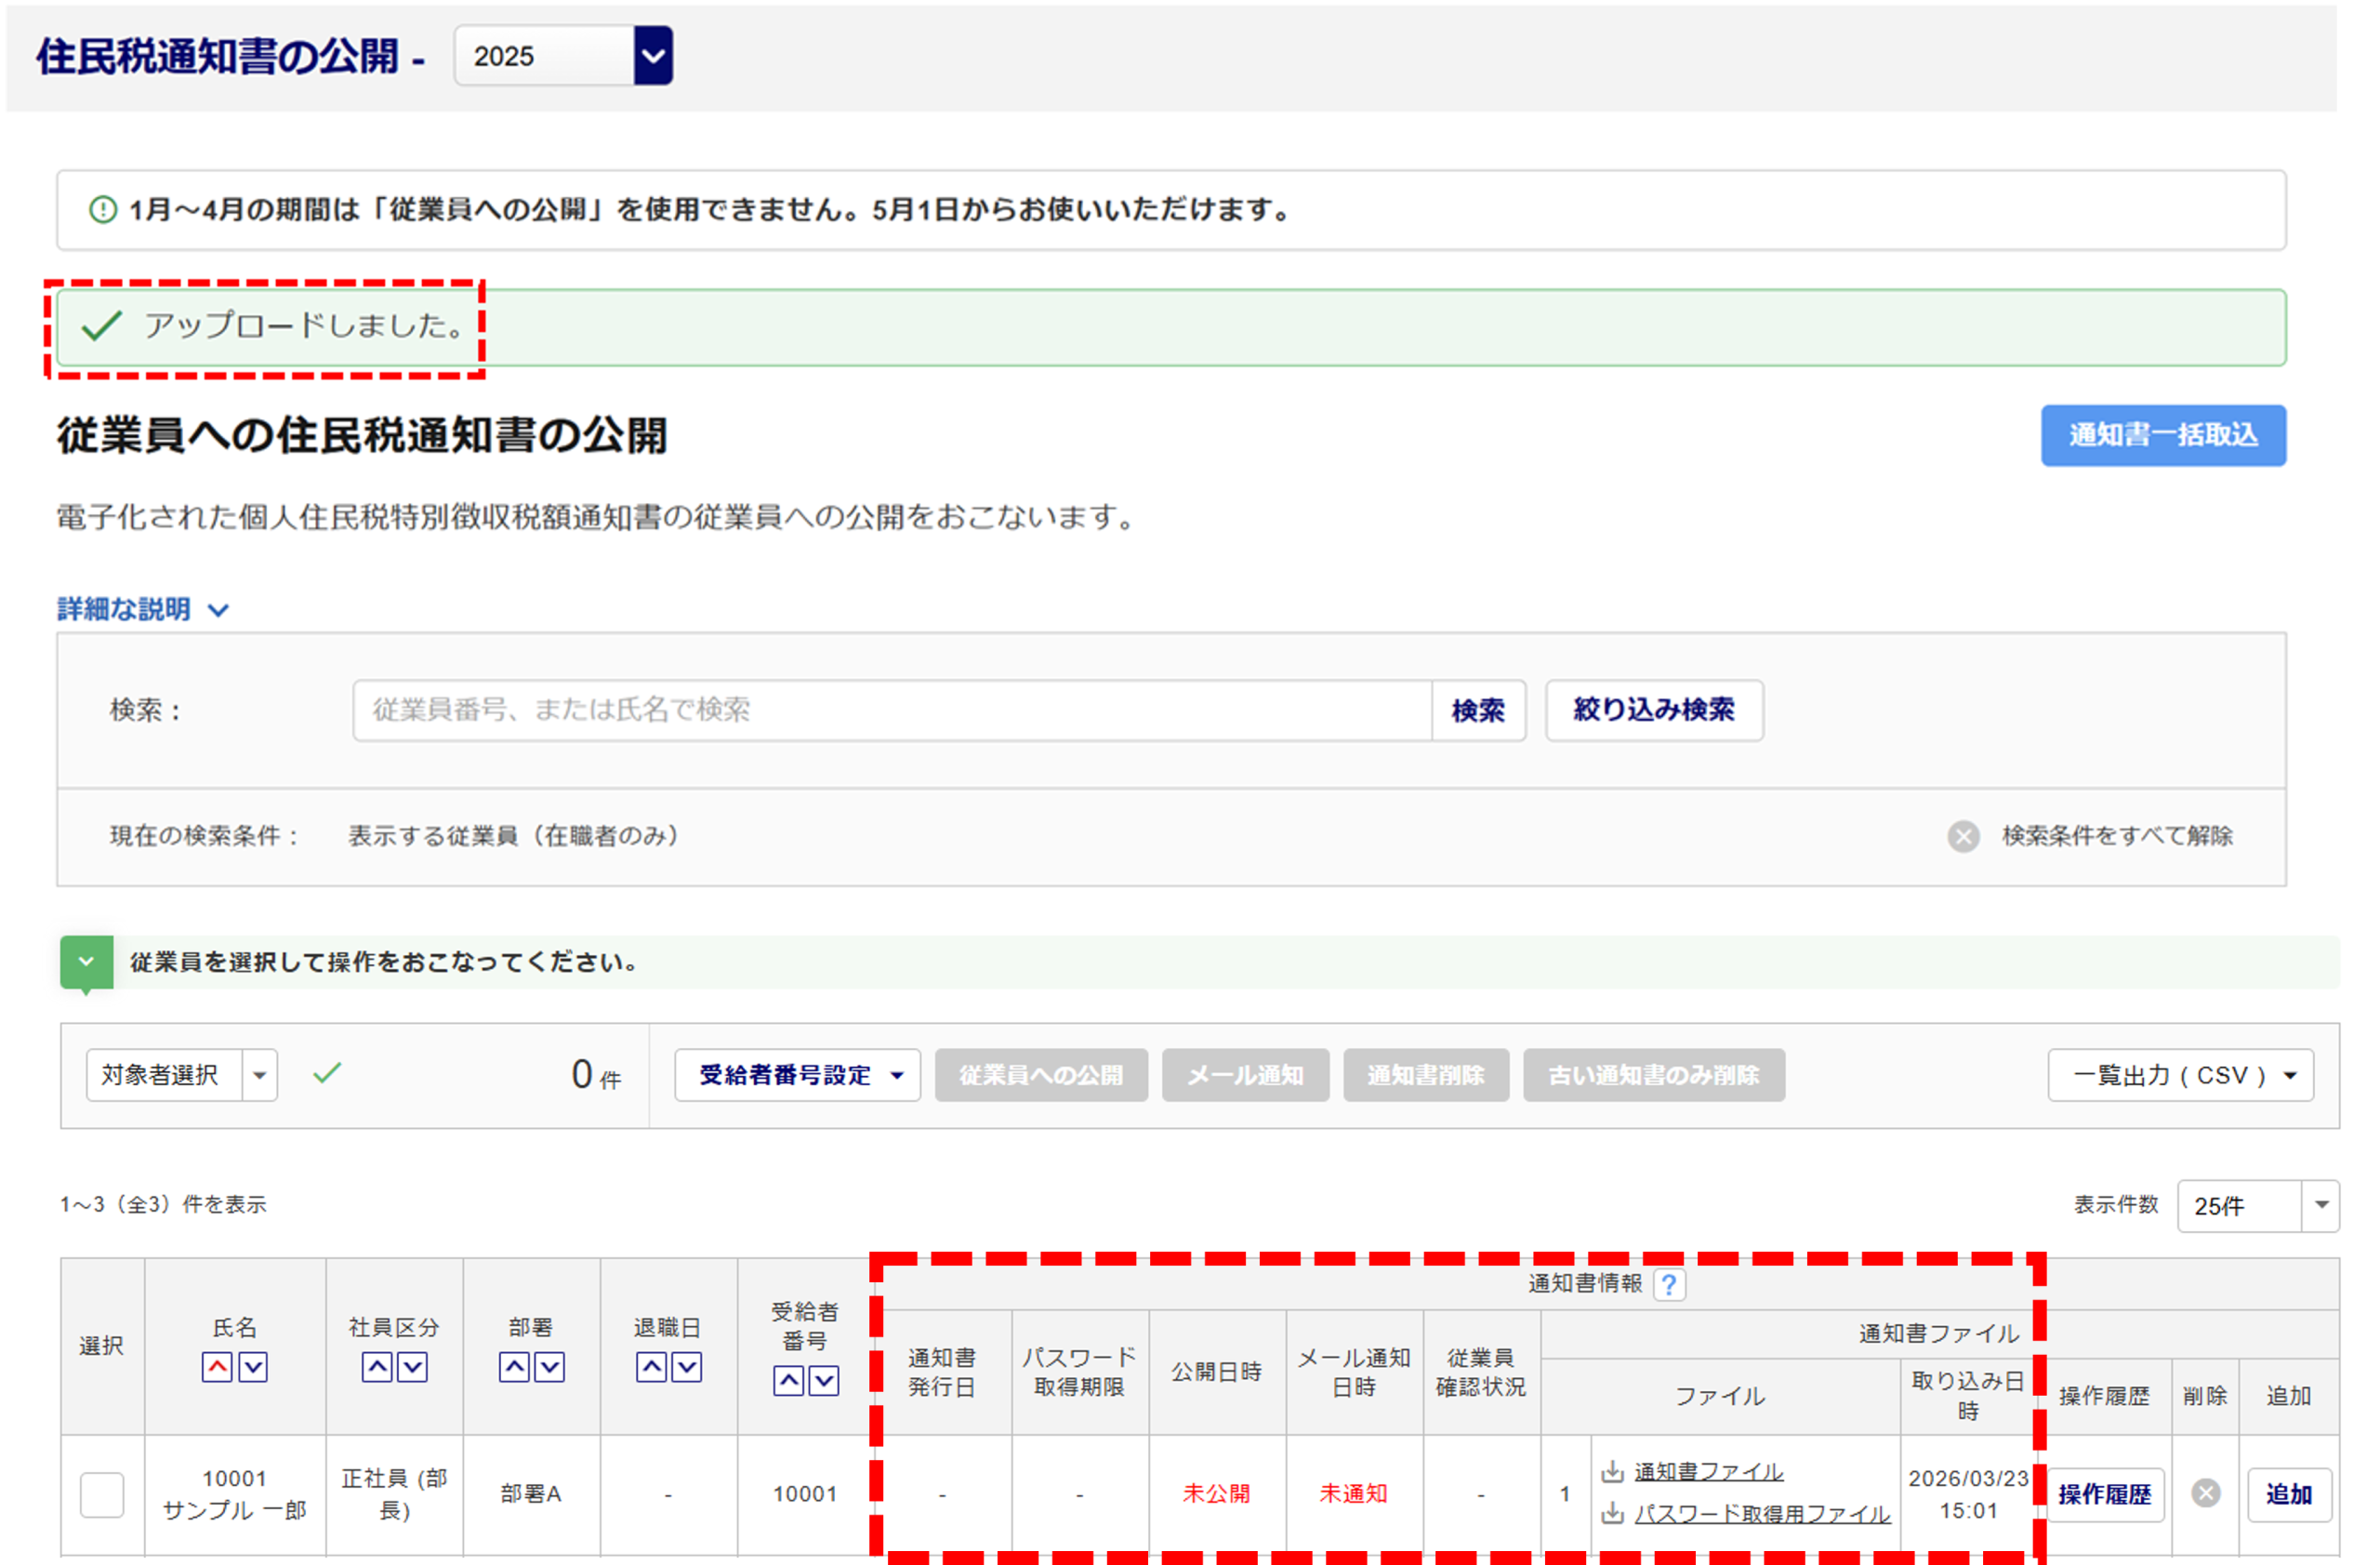Clear all search conditions via 検索条件をすべて解除
This screenshot has height=1565, width=2380.
pyautogui.click(x=2116, y=836)
